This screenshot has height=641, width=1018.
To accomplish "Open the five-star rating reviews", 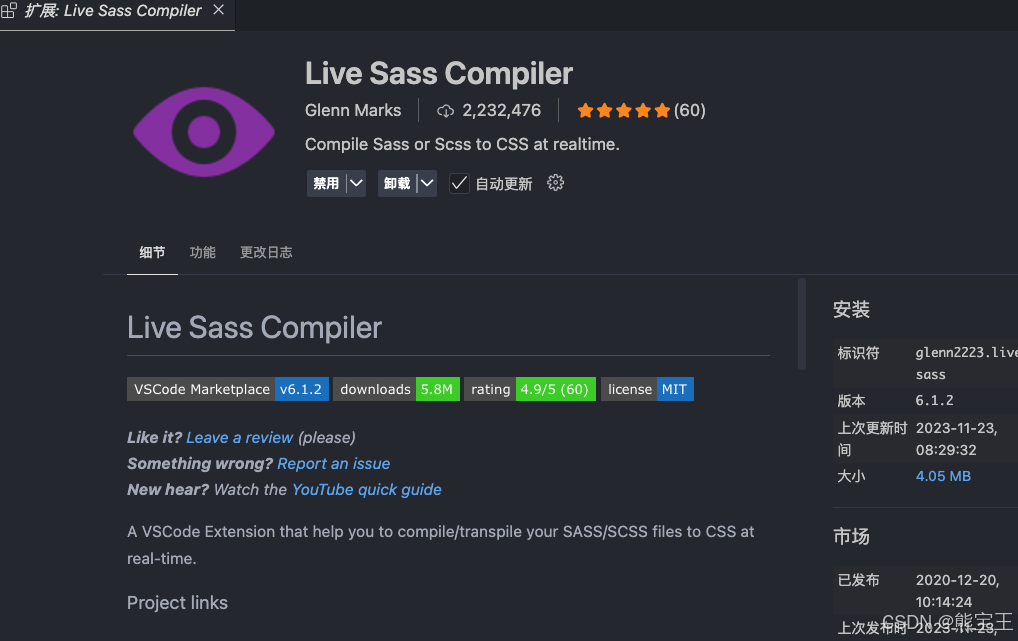I will (641, 110).
